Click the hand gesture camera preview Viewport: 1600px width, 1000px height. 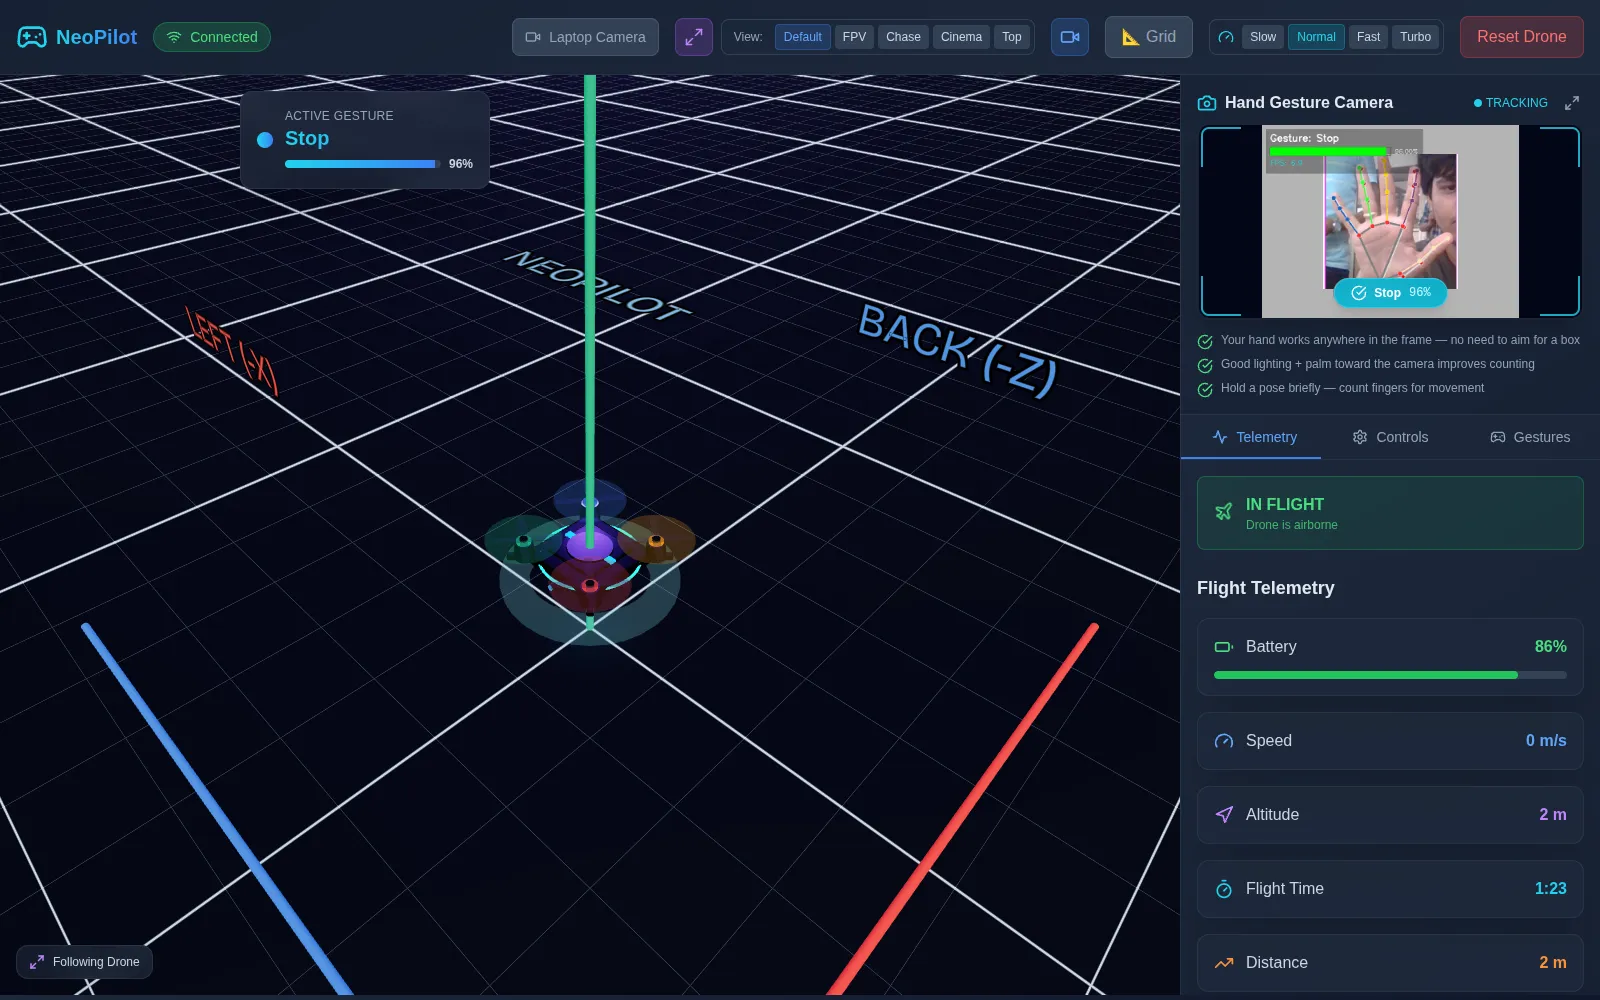coord(1390,222)
